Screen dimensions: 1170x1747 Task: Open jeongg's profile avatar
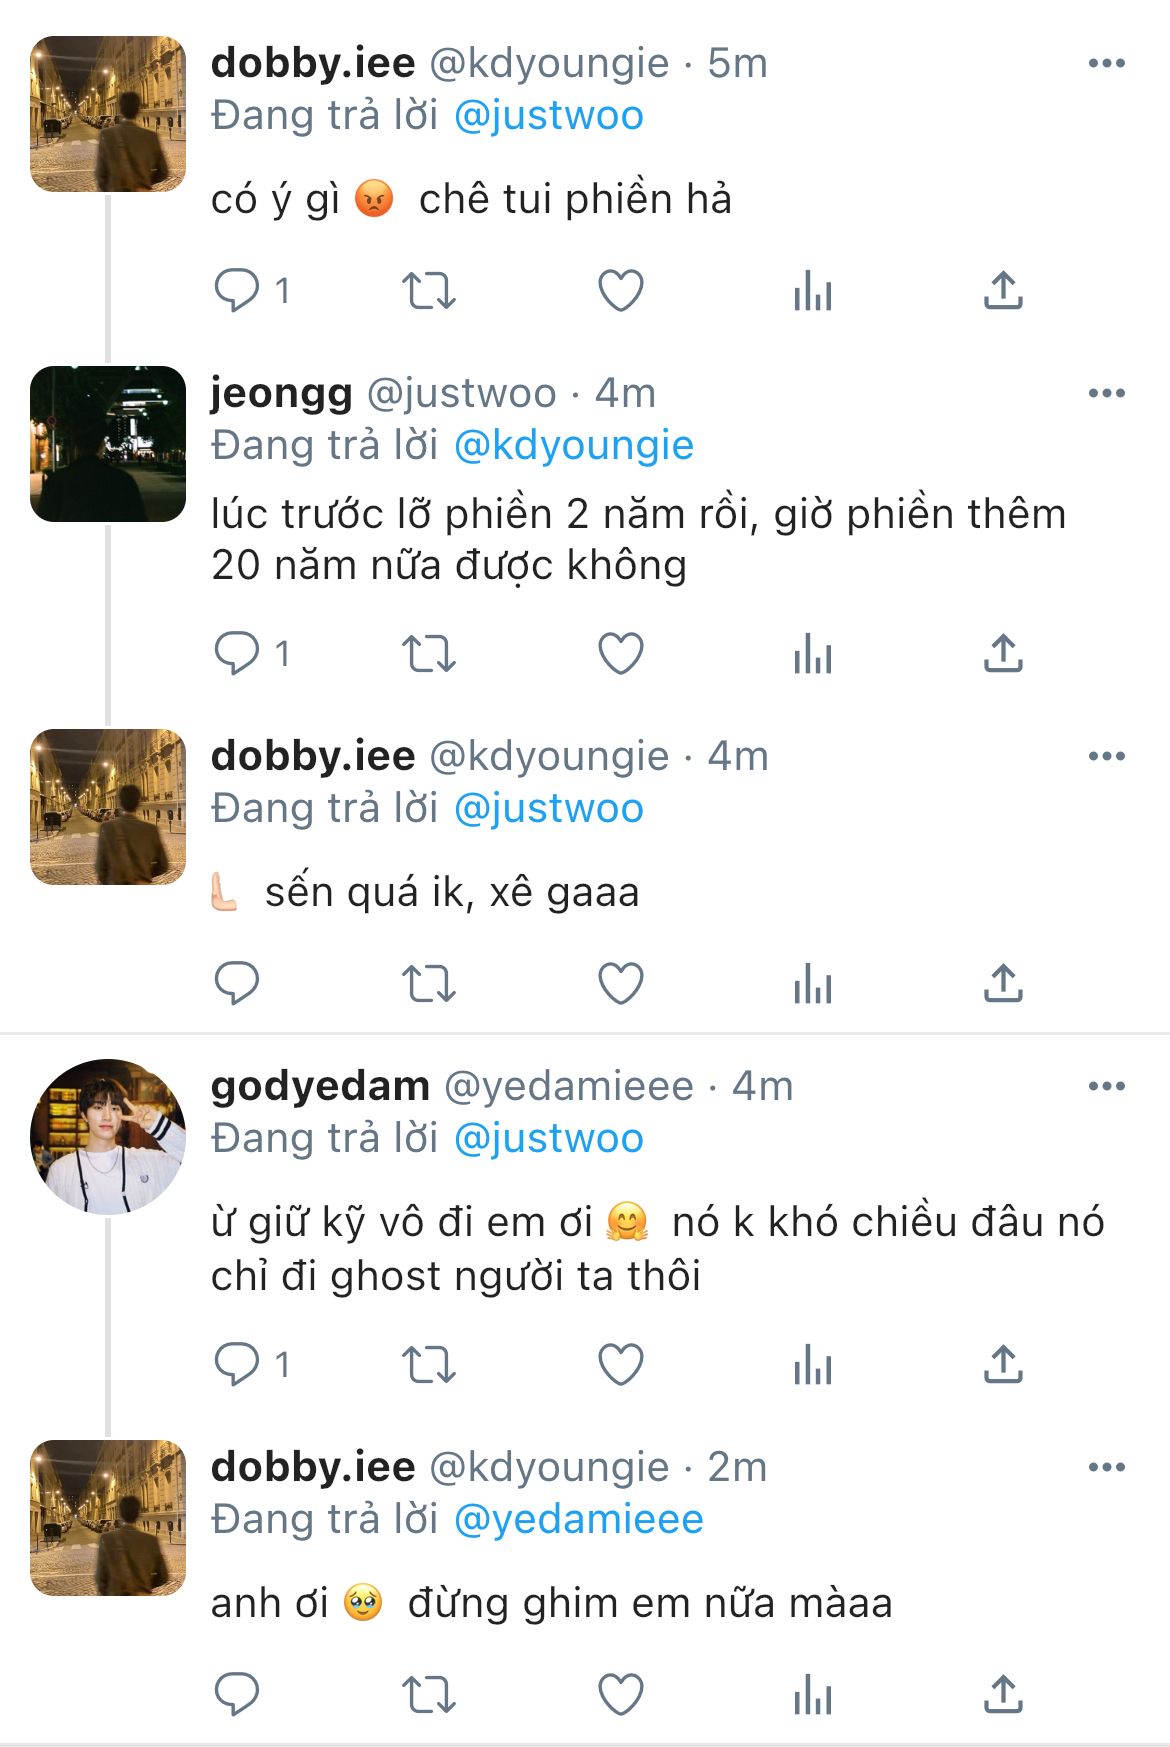[x=108, y=444]
